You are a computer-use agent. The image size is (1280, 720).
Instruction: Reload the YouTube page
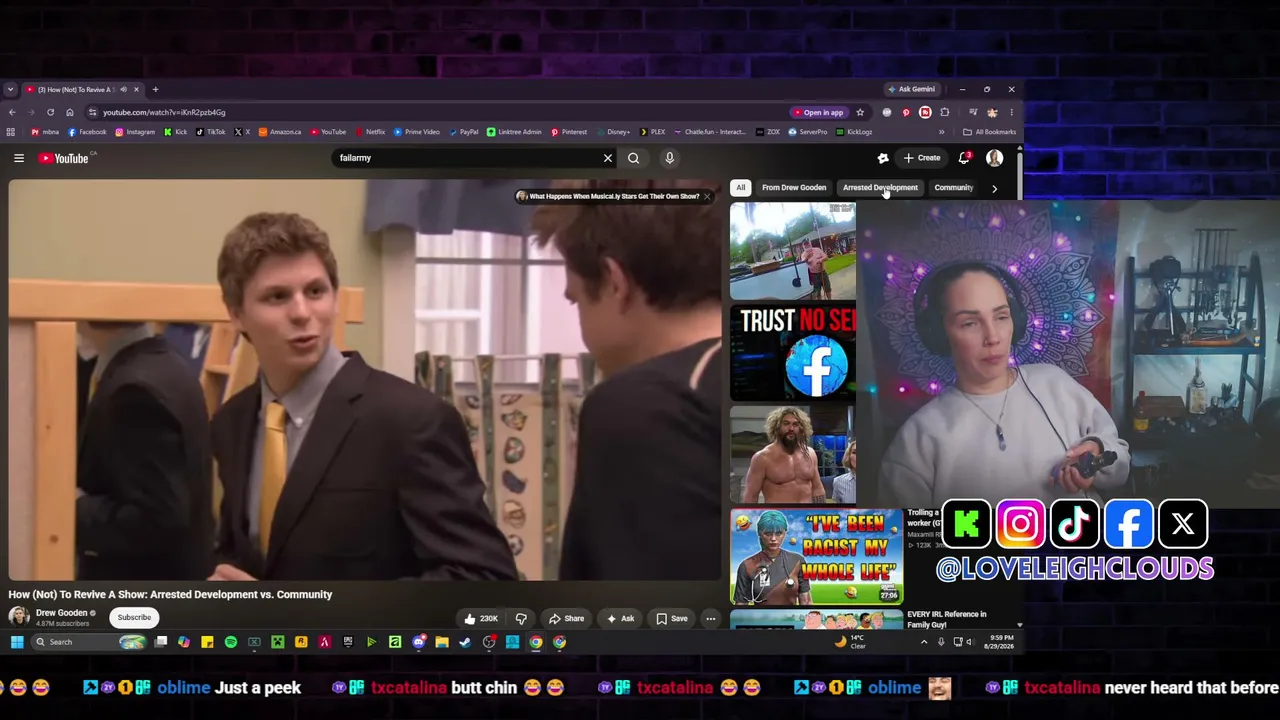click(50, 112)
